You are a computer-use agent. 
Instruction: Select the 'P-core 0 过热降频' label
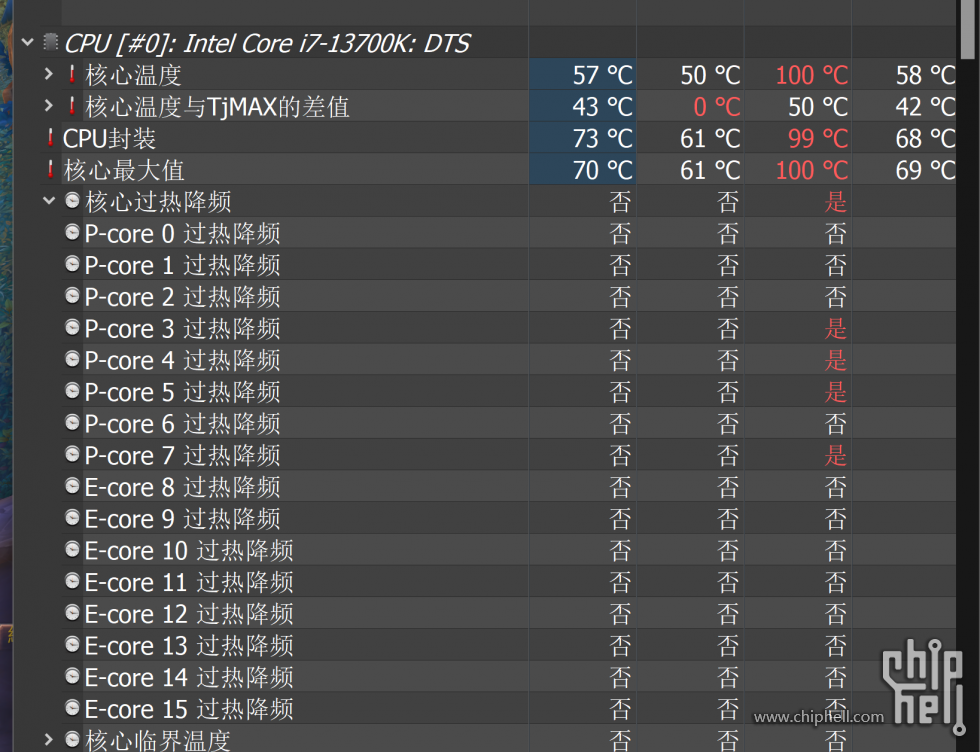pyautogui.click(x=182, y=234)
